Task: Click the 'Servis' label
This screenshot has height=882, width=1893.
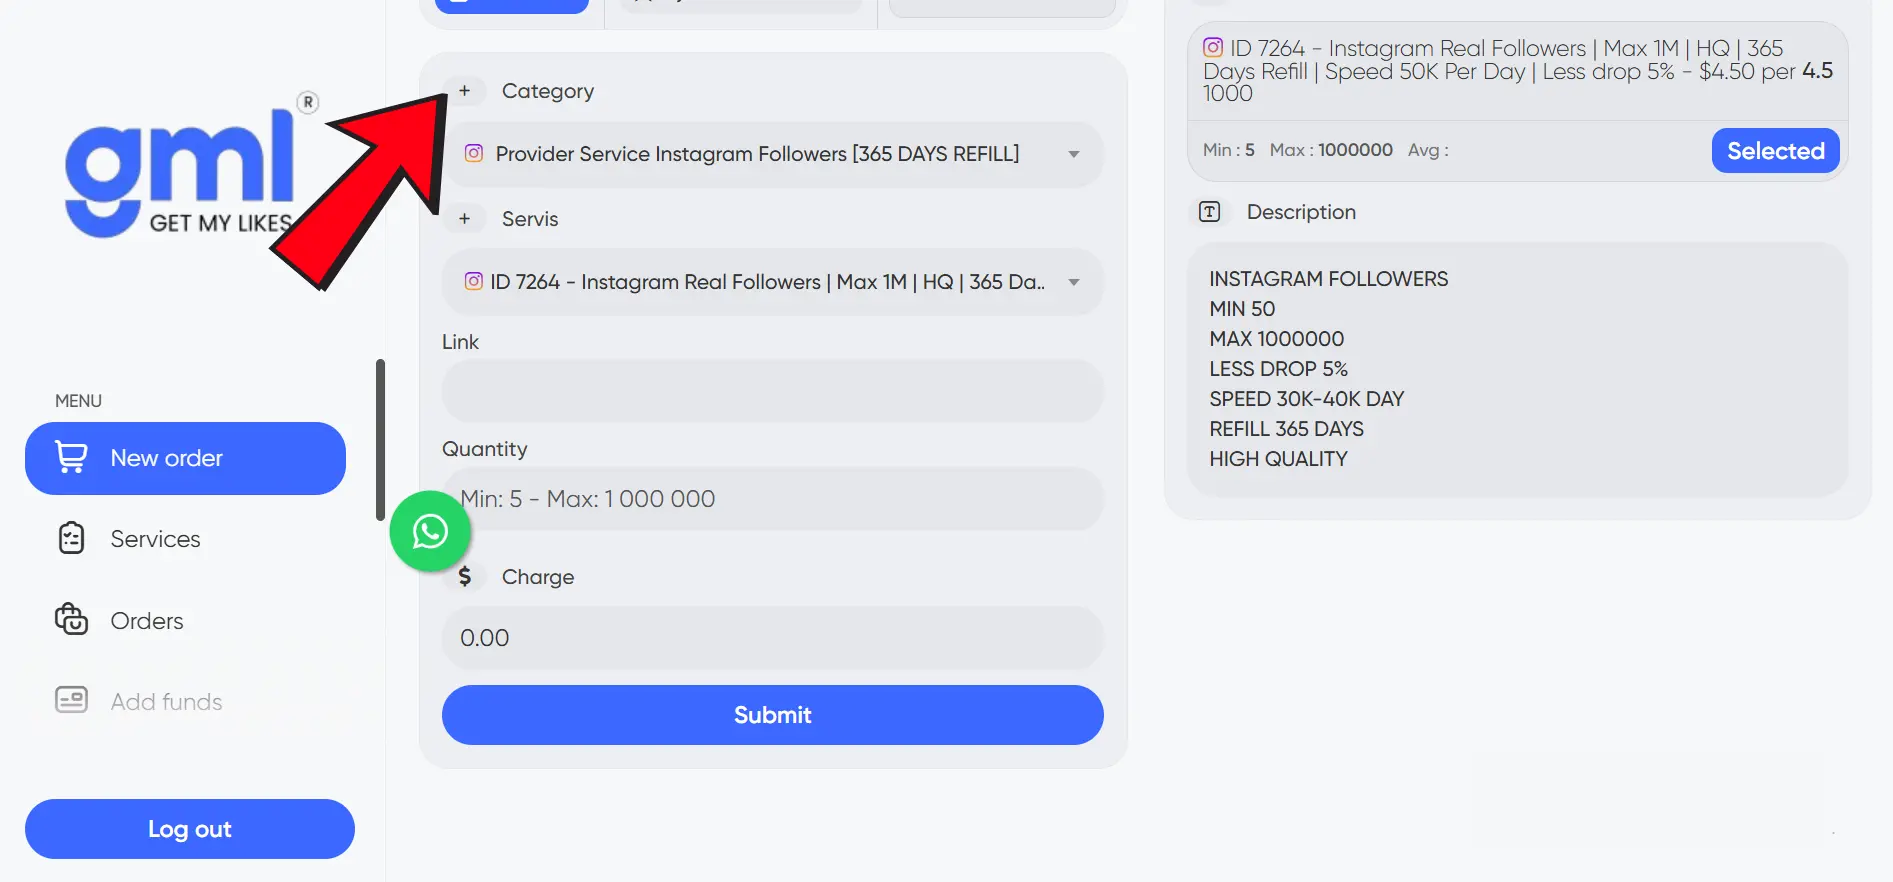Action: click(x=530, y=219)
